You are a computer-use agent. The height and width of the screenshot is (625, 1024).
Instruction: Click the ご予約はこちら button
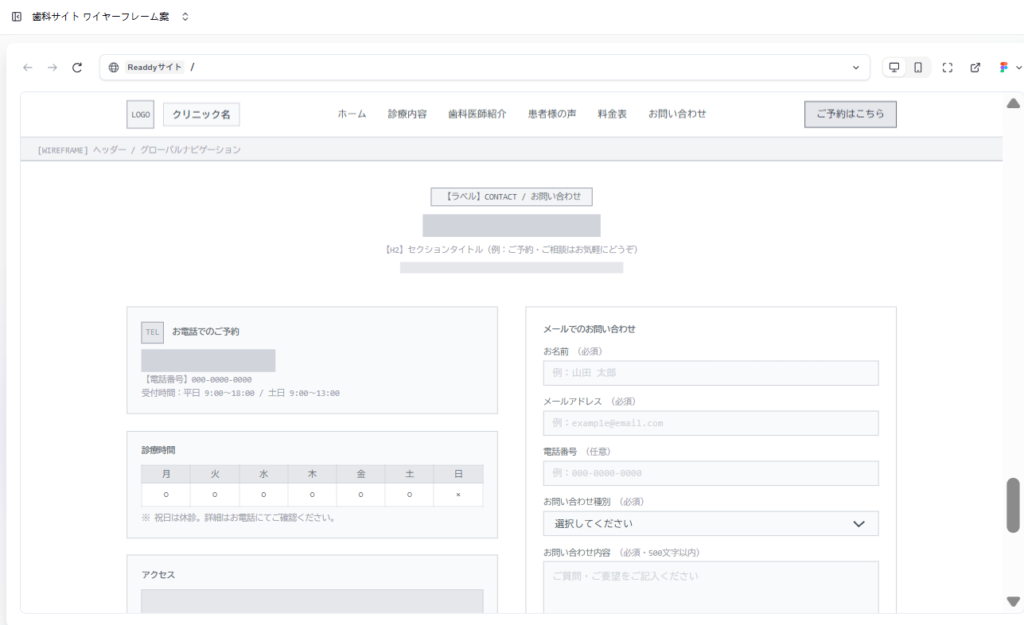point(850,114)
